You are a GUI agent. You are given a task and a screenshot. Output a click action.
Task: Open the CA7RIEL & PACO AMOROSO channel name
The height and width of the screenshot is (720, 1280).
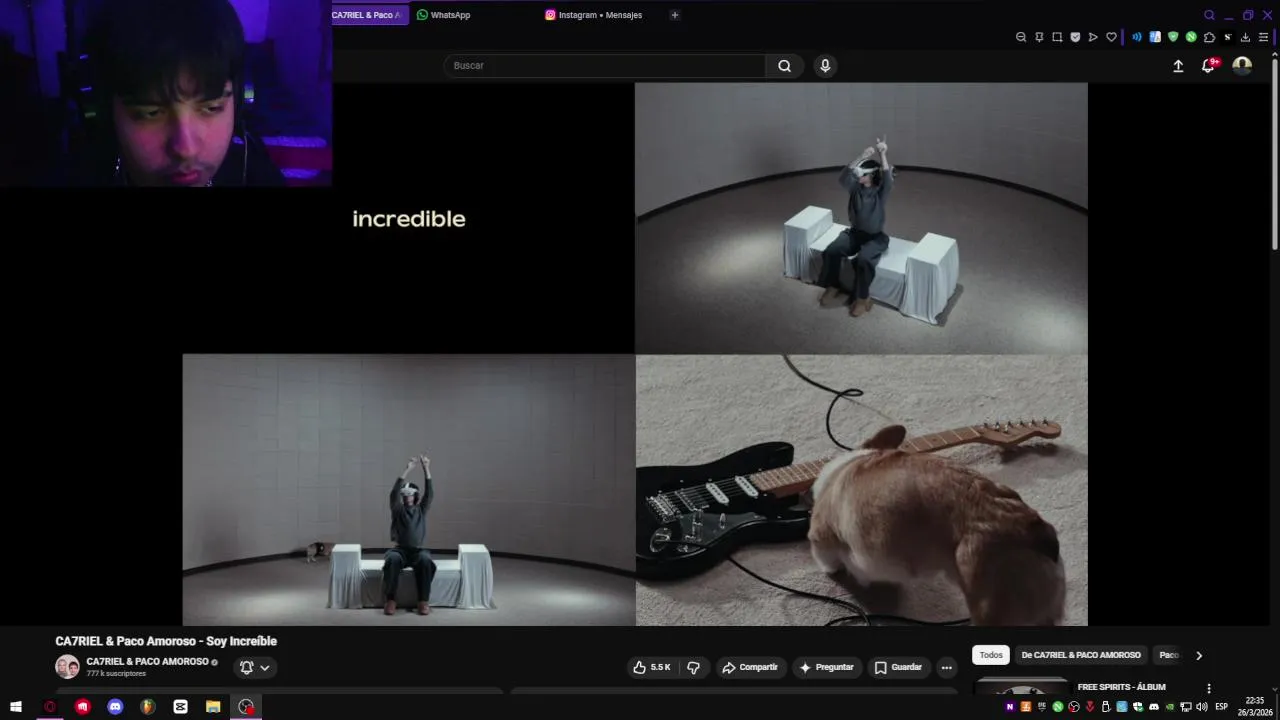point(147,661)
